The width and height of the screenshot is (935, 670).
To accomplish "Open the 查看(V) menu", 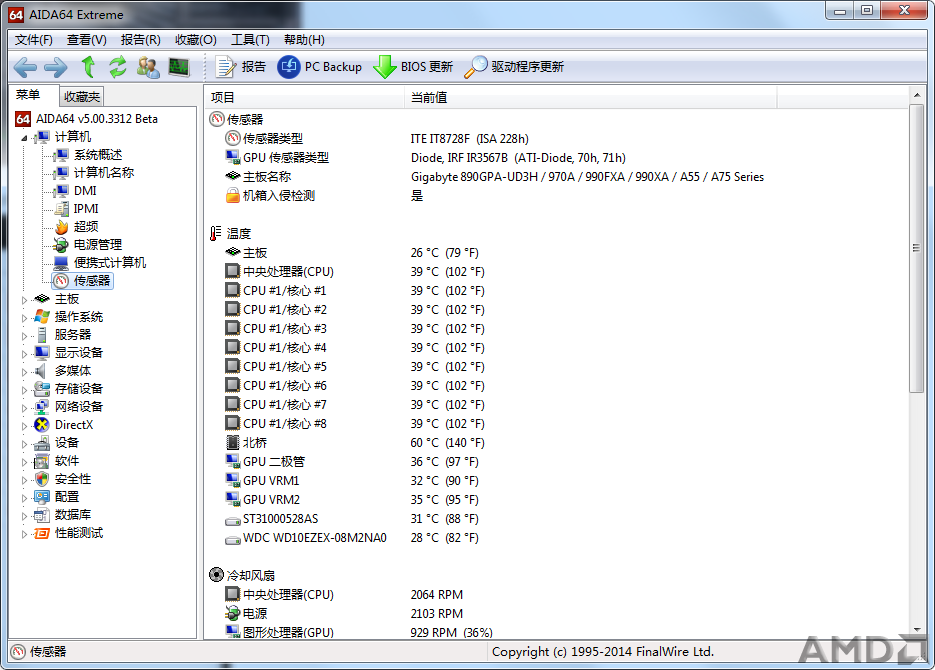I will point(86,40).
